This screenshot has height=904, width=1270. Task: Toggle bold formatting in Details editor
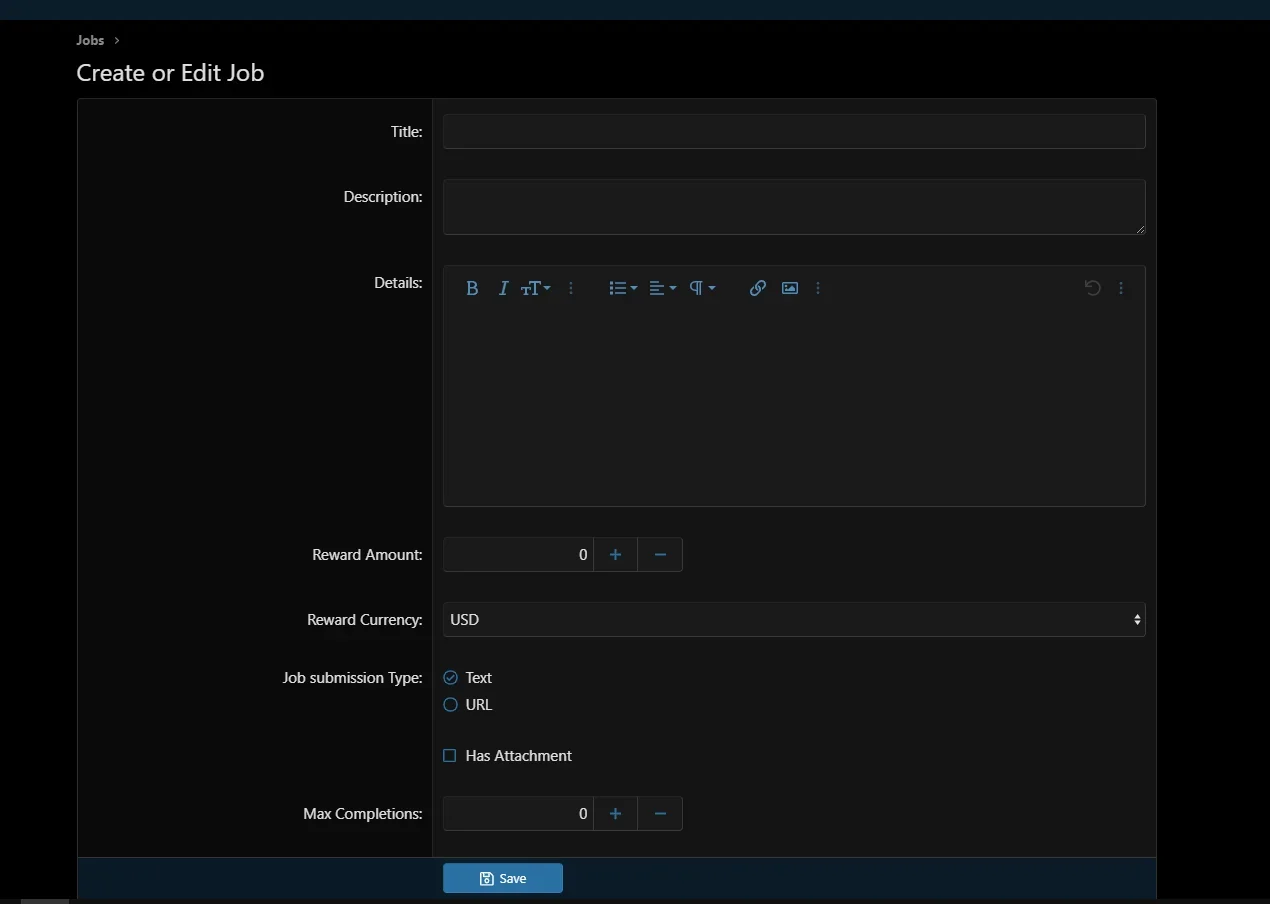[x=472, y=288]
